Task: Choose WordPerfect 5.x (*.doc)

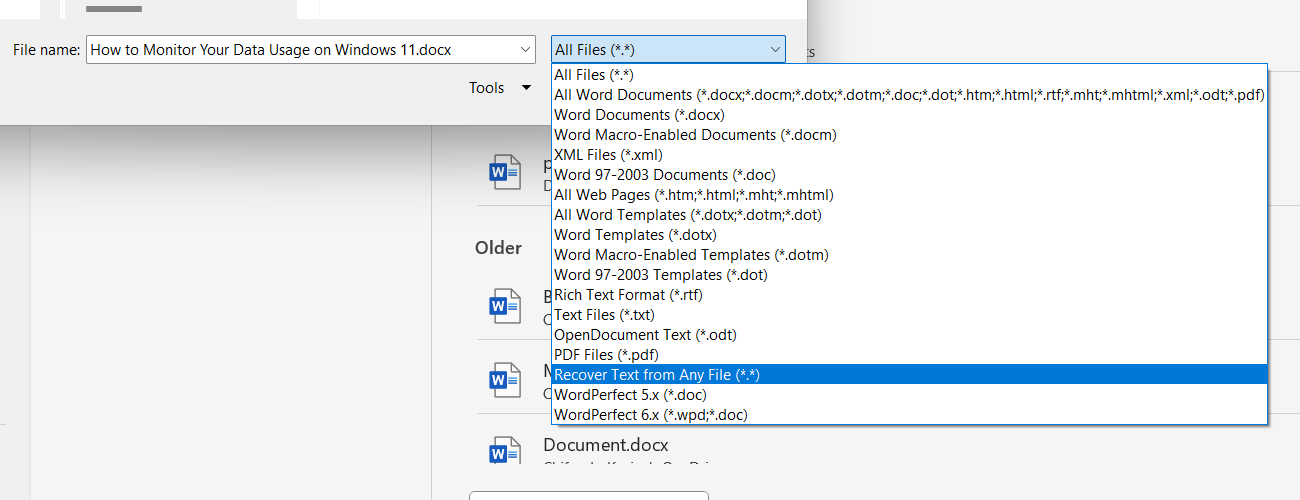Action: [x=909, y=395]
